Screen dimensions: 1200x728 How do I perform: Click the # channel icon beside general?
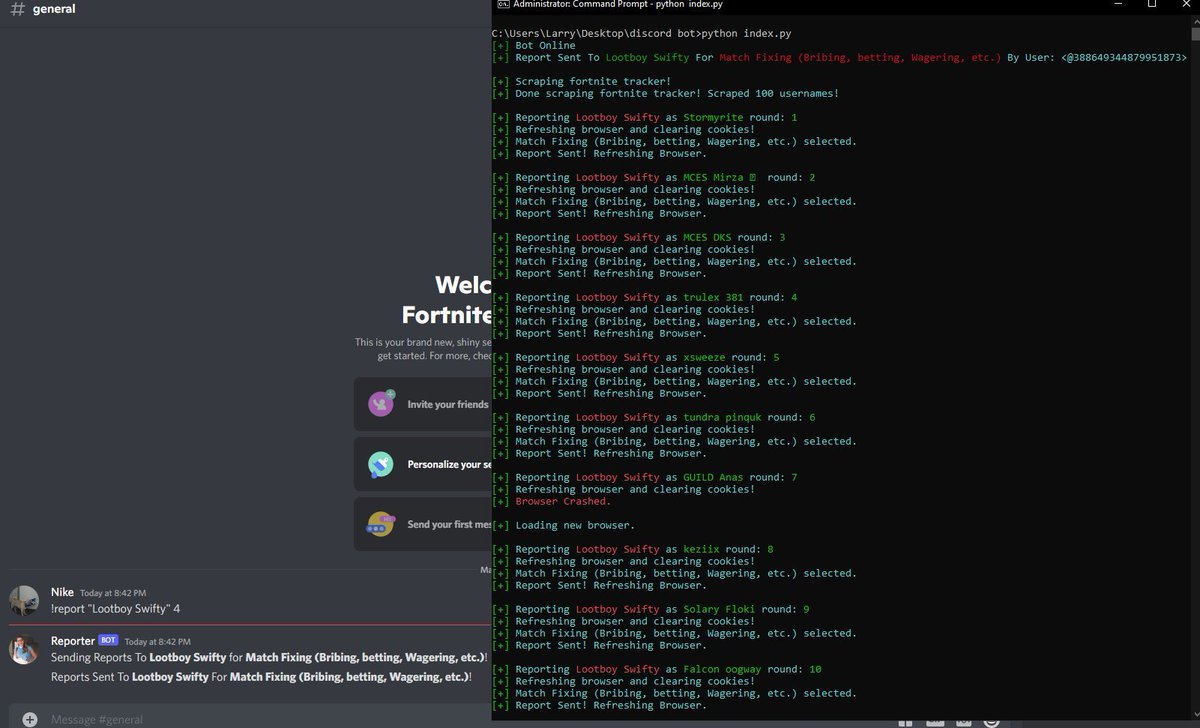17,9
